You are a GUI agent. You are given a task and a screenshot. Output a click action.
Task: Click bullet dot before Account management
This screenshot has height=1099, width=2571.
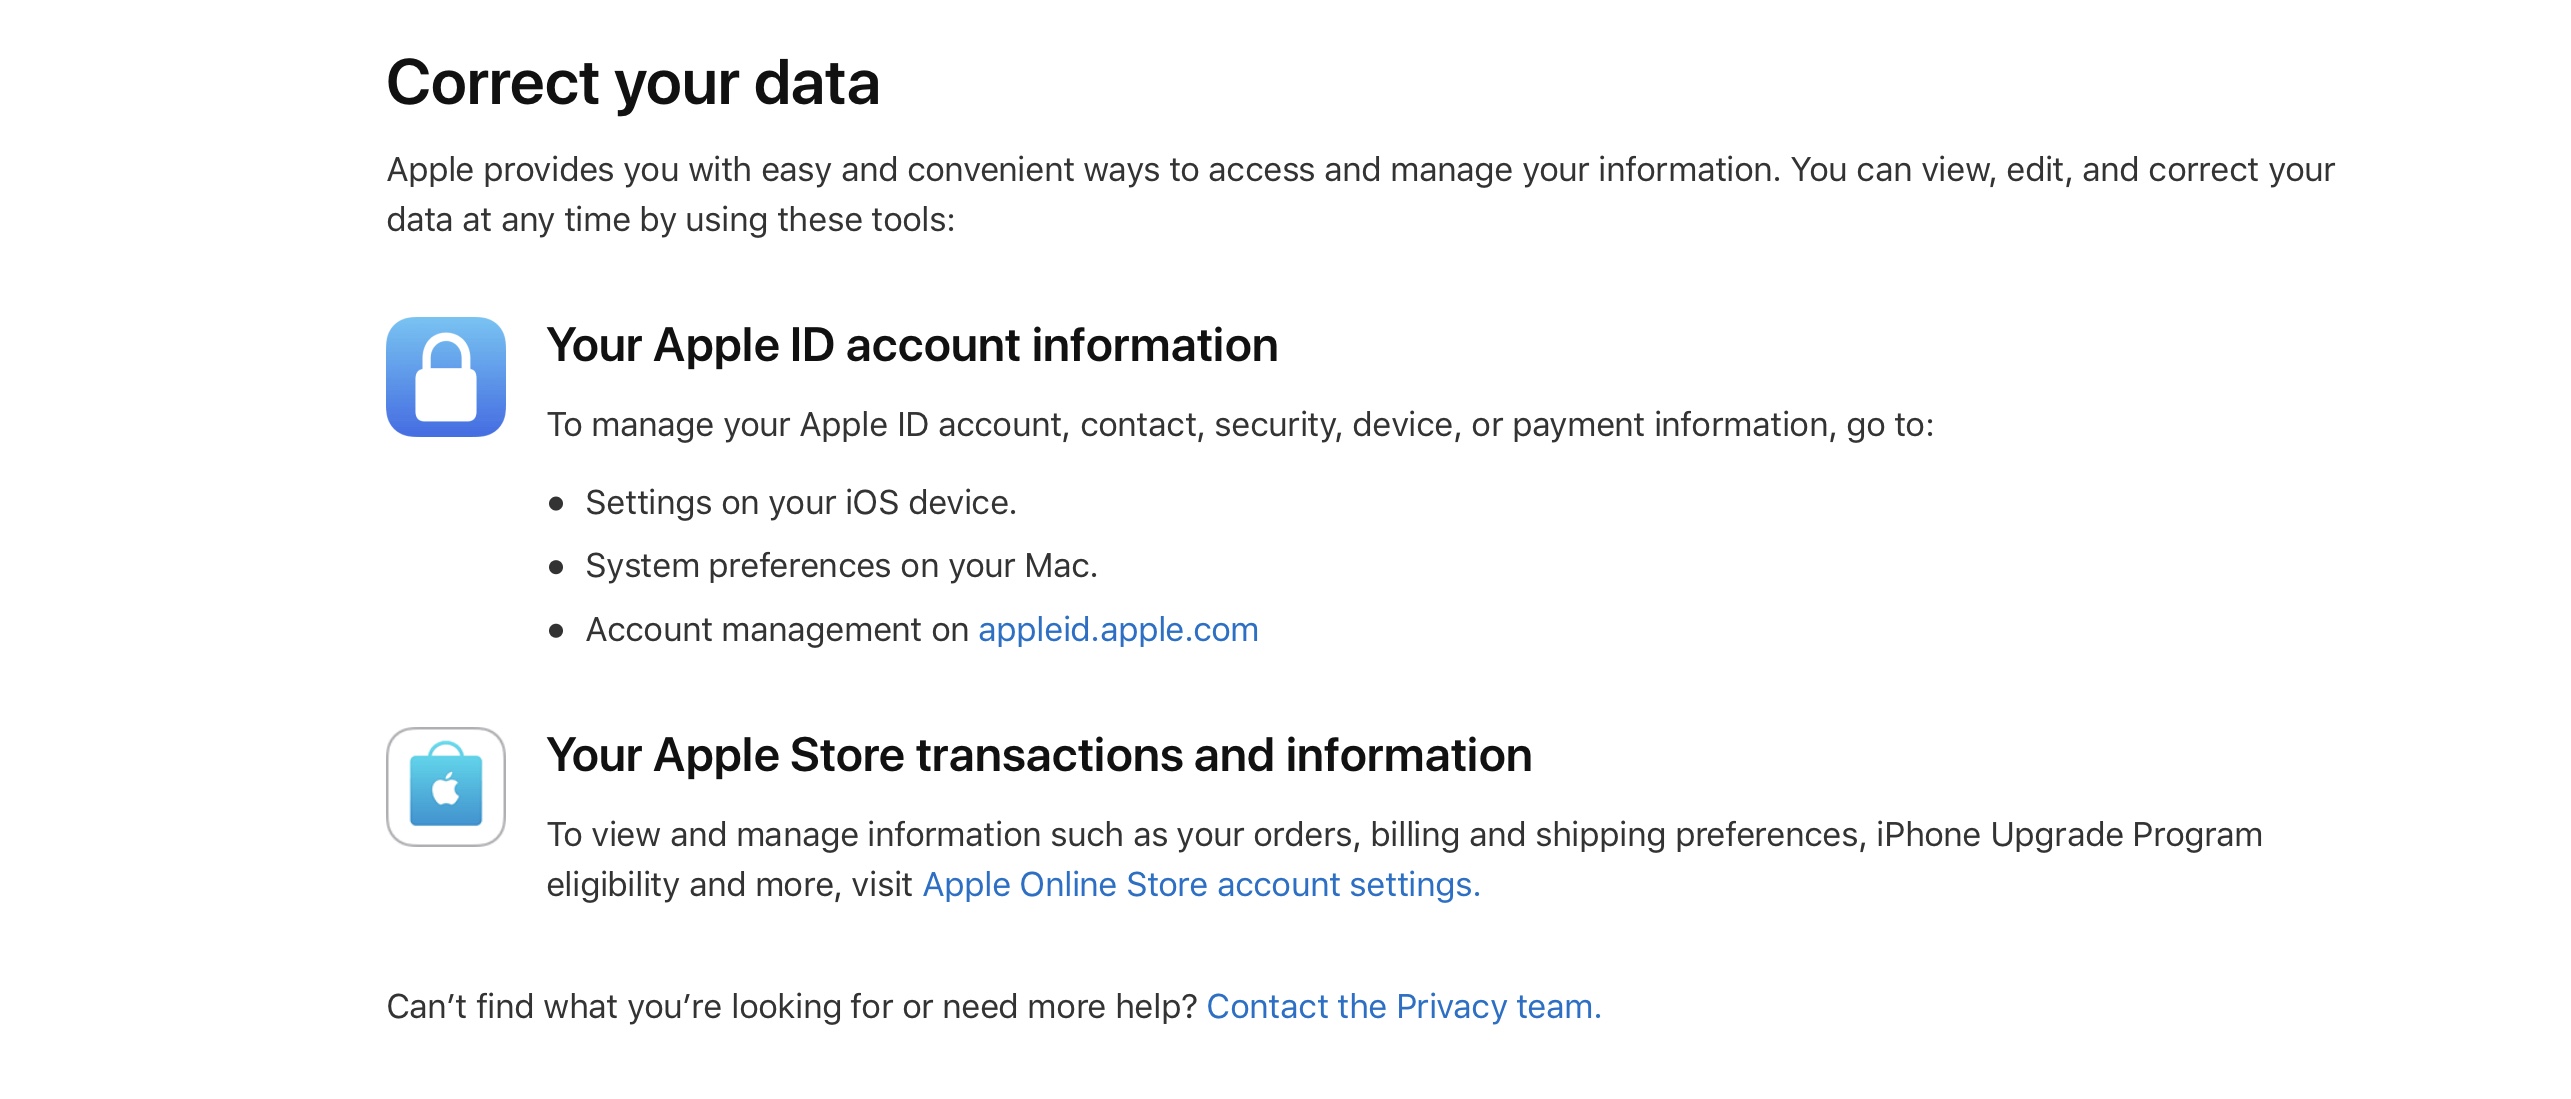(x=556, y=631)
